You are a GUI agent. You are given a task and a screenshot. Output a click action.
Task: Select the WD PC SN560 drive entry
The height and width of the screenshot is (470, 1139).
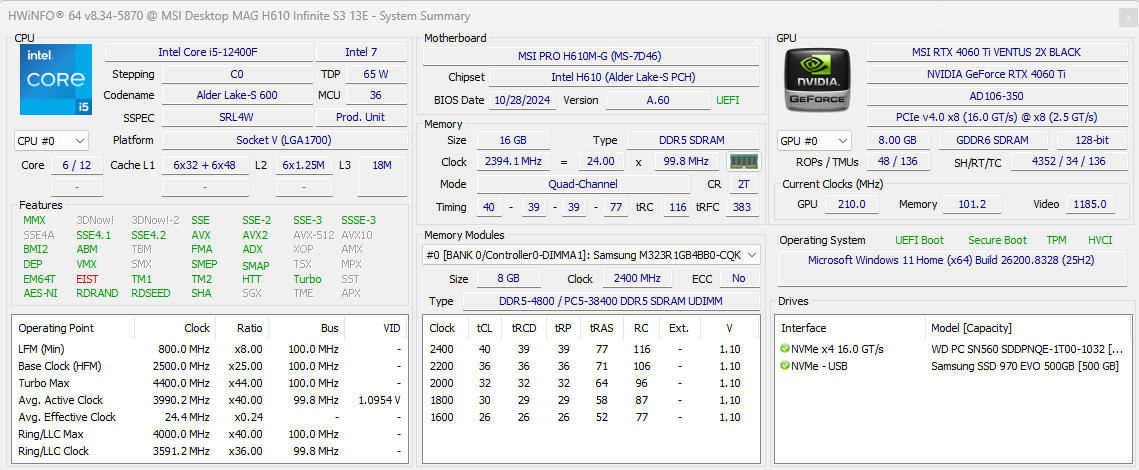(x=952, y=349)
